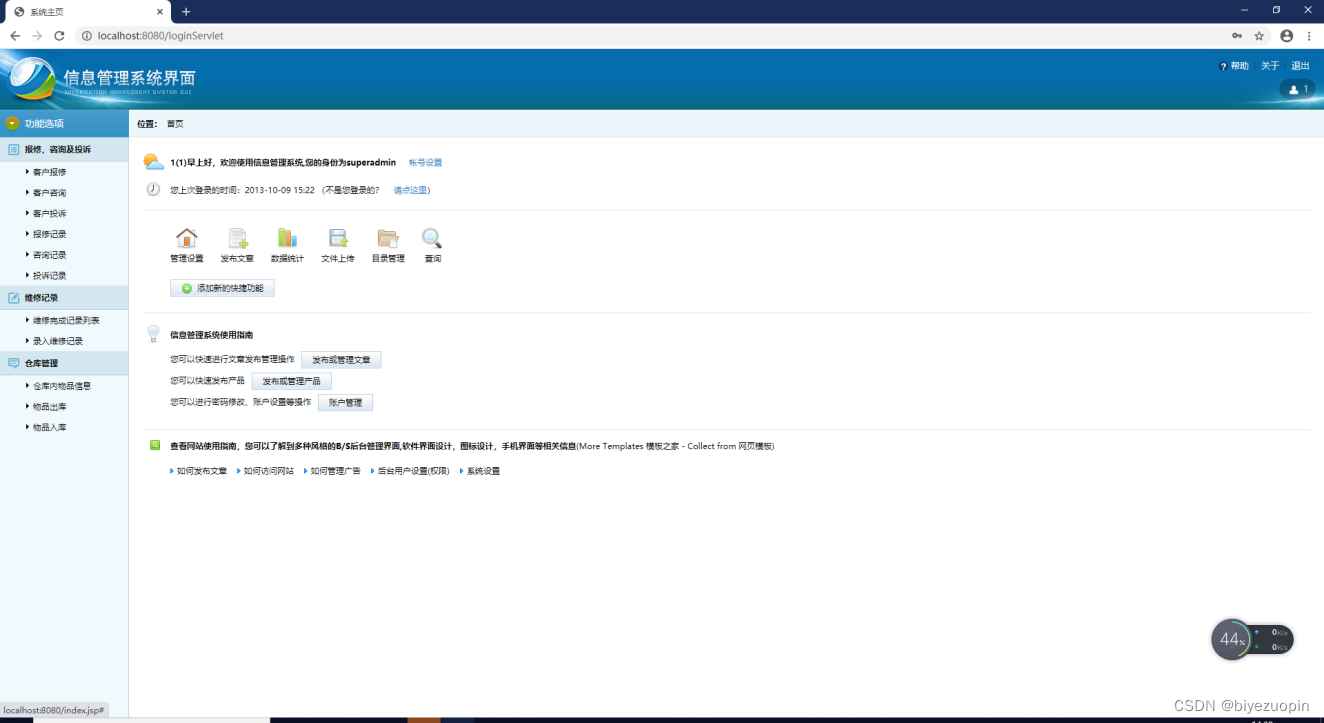Click the 44% network speed widget
Screen dimensions: 1324x723
tap(1252, 639)
